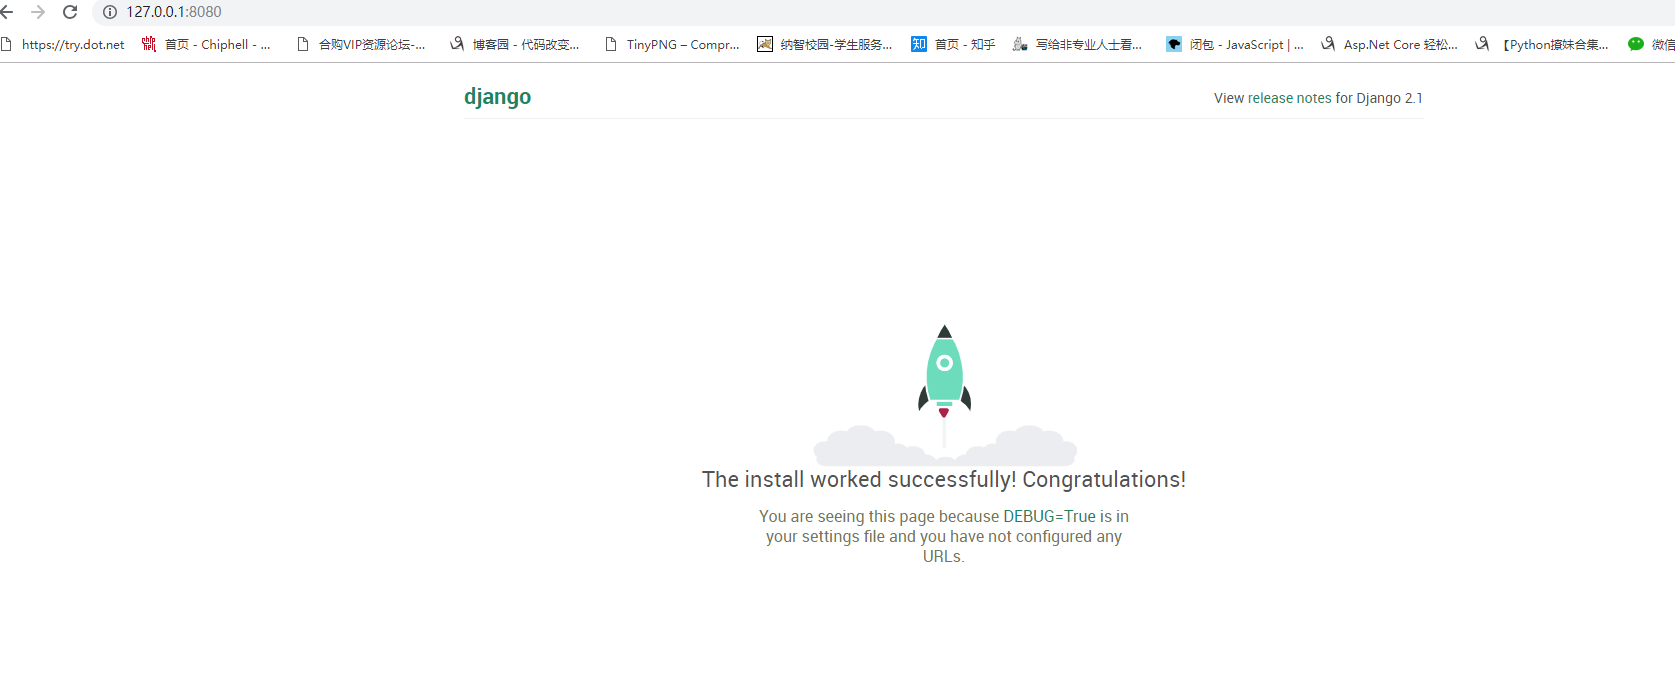Screen dimensions: 1675x694
Task: Click the try.dot.net bookmark page icon
Action: pyautogui.click(x=6, y=44)
